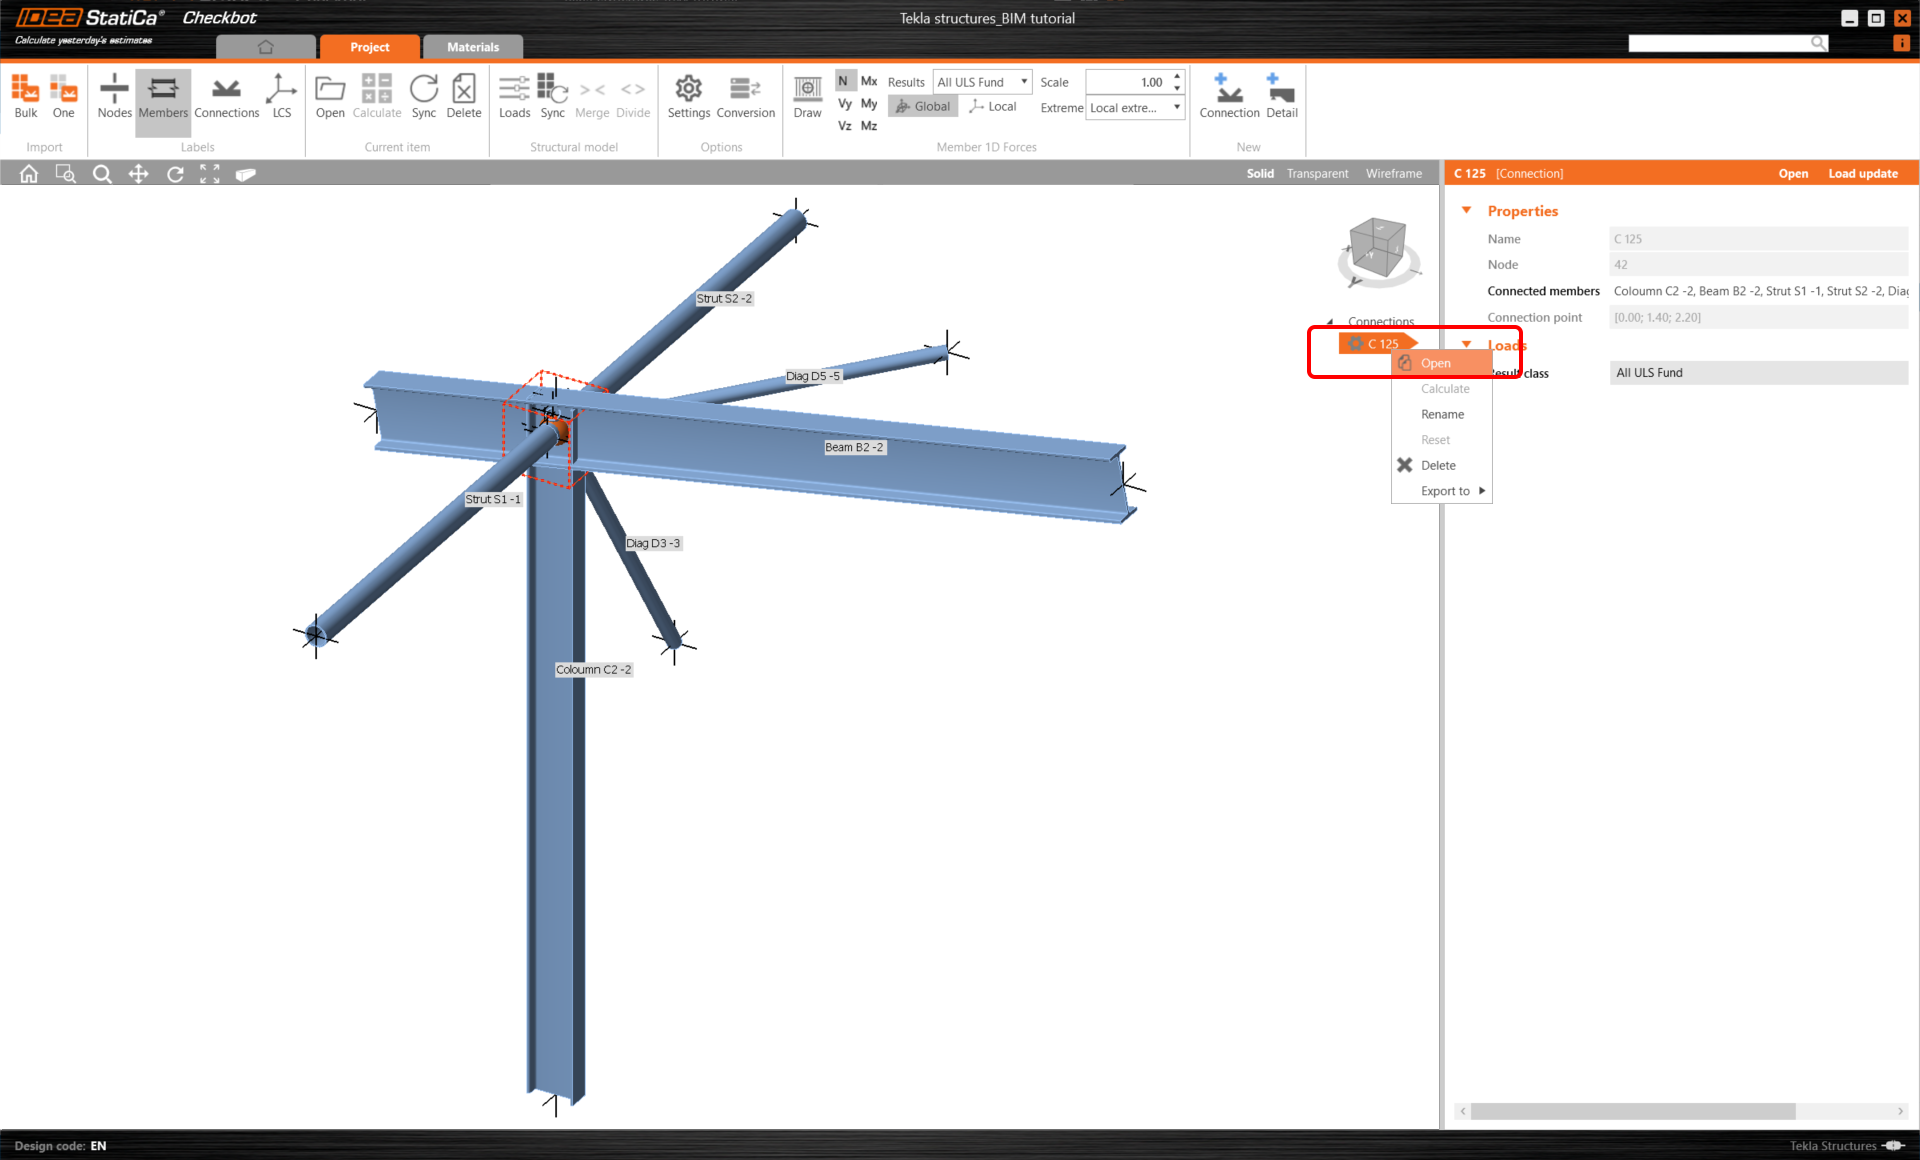This screenshot has width=1920, height=1160.
Task: Toggle the N axial force display
Action: tap(841, 81)
